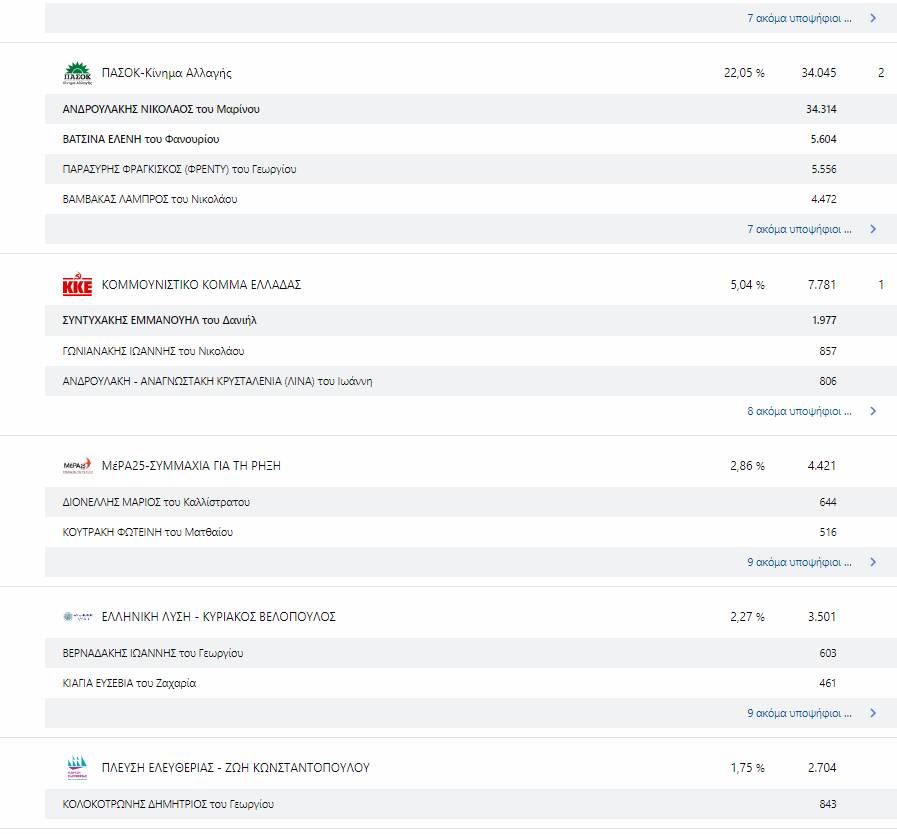
Task: Expand 7 more candidates under ΠΑΣΟΚ
Action: click(799, 229)
